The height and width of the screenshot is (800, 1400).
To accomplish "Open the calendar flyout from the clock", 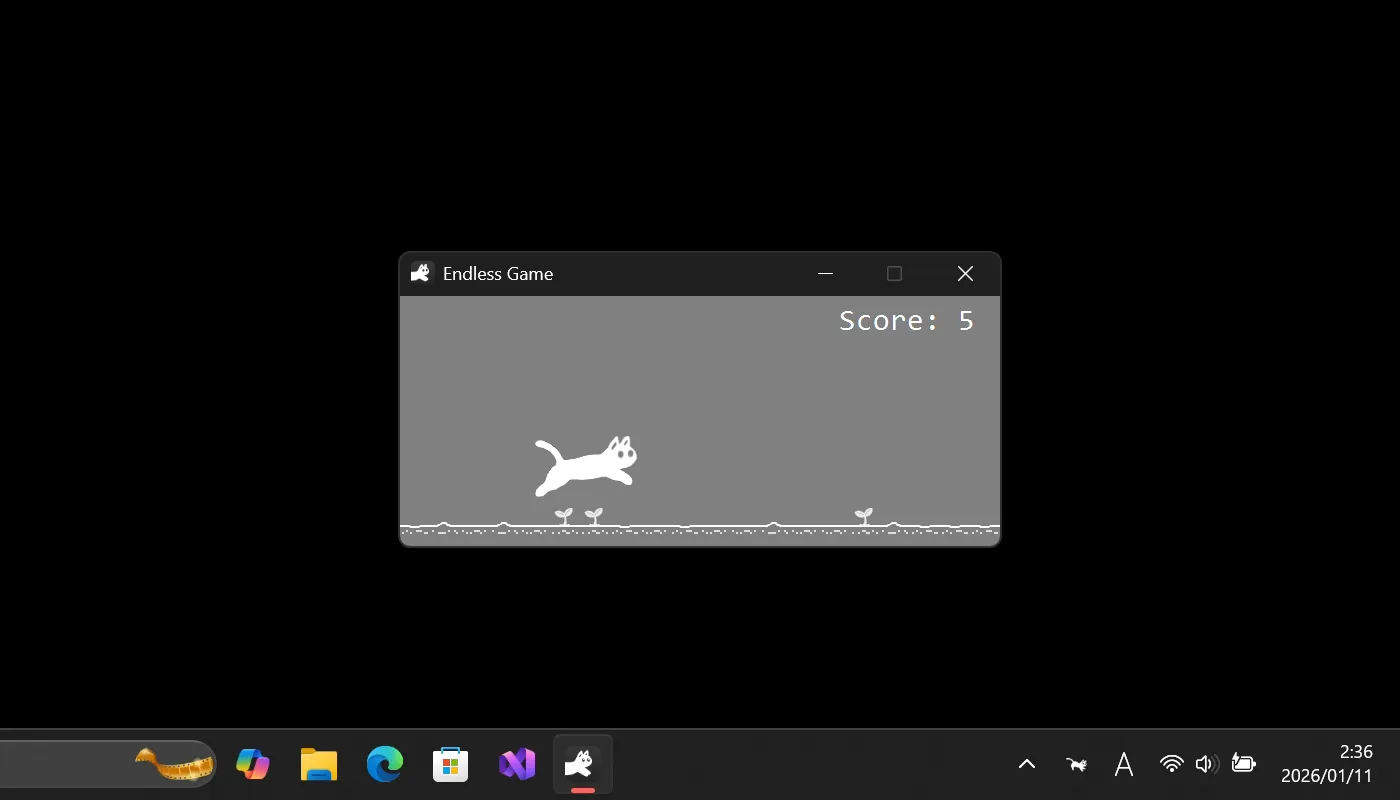I will 1327,763.
